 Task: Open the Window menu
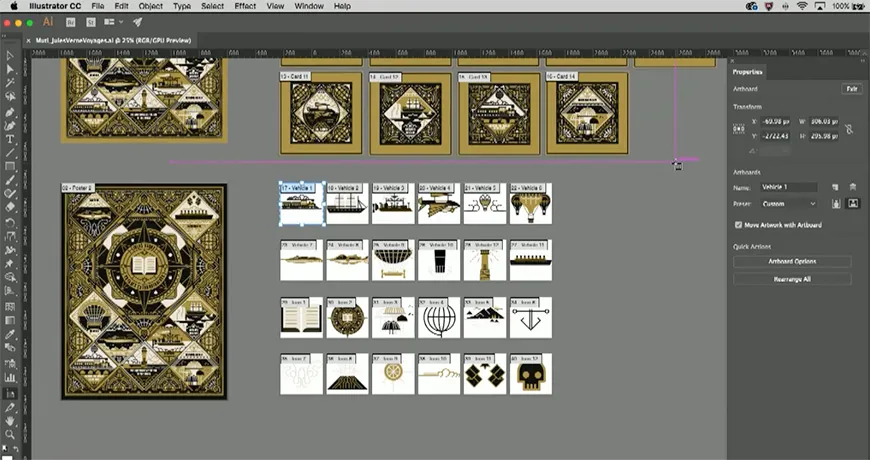(x=309, y=6)
